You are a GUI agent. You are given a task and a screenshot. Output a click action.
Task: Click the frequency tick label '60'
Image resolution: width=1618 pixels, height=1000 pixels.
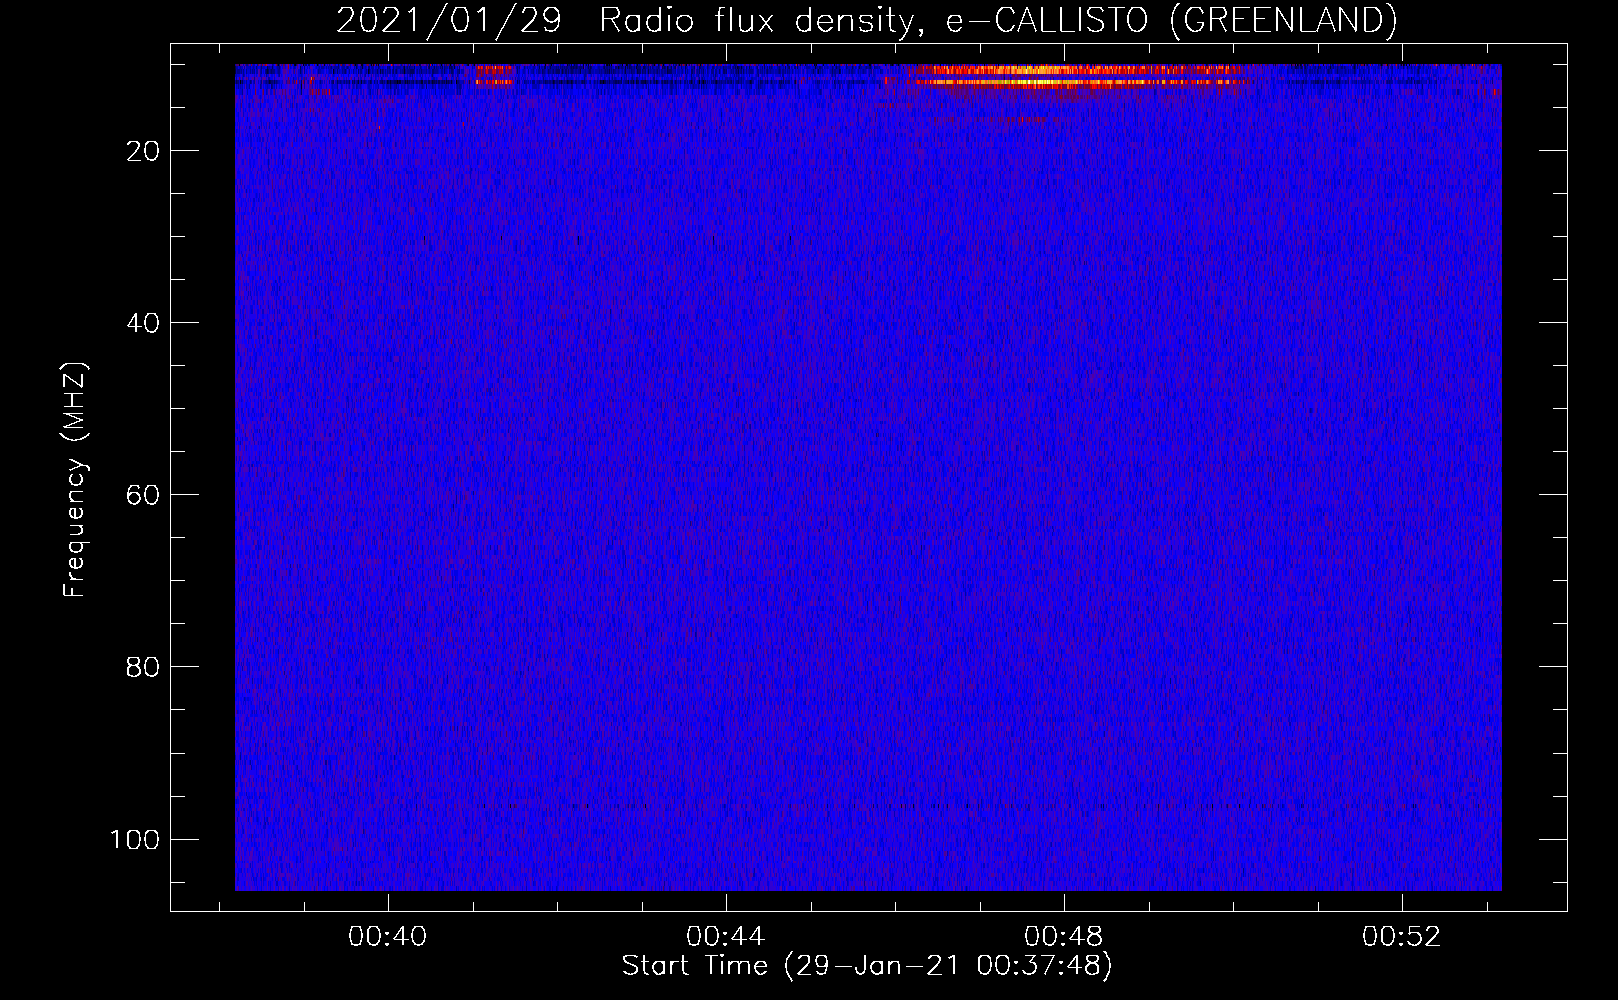pyautogui.click(x=143, y=495)
